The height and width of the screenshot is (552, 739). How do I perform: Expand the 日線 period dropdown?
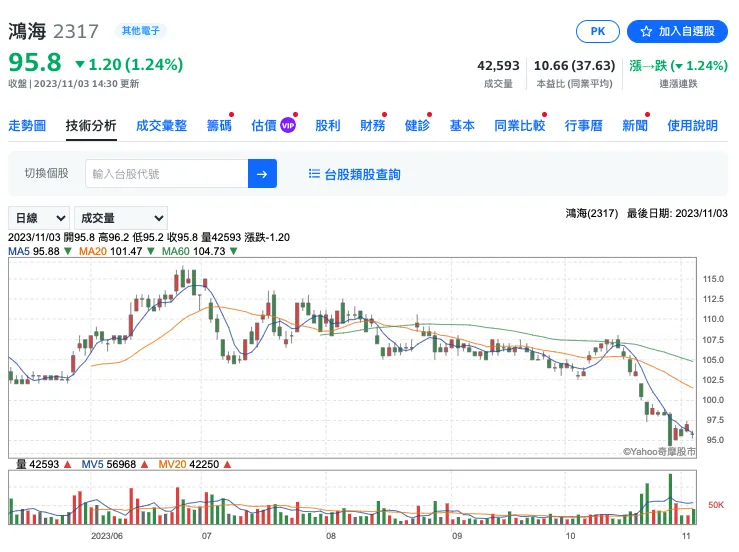point(39,218)
